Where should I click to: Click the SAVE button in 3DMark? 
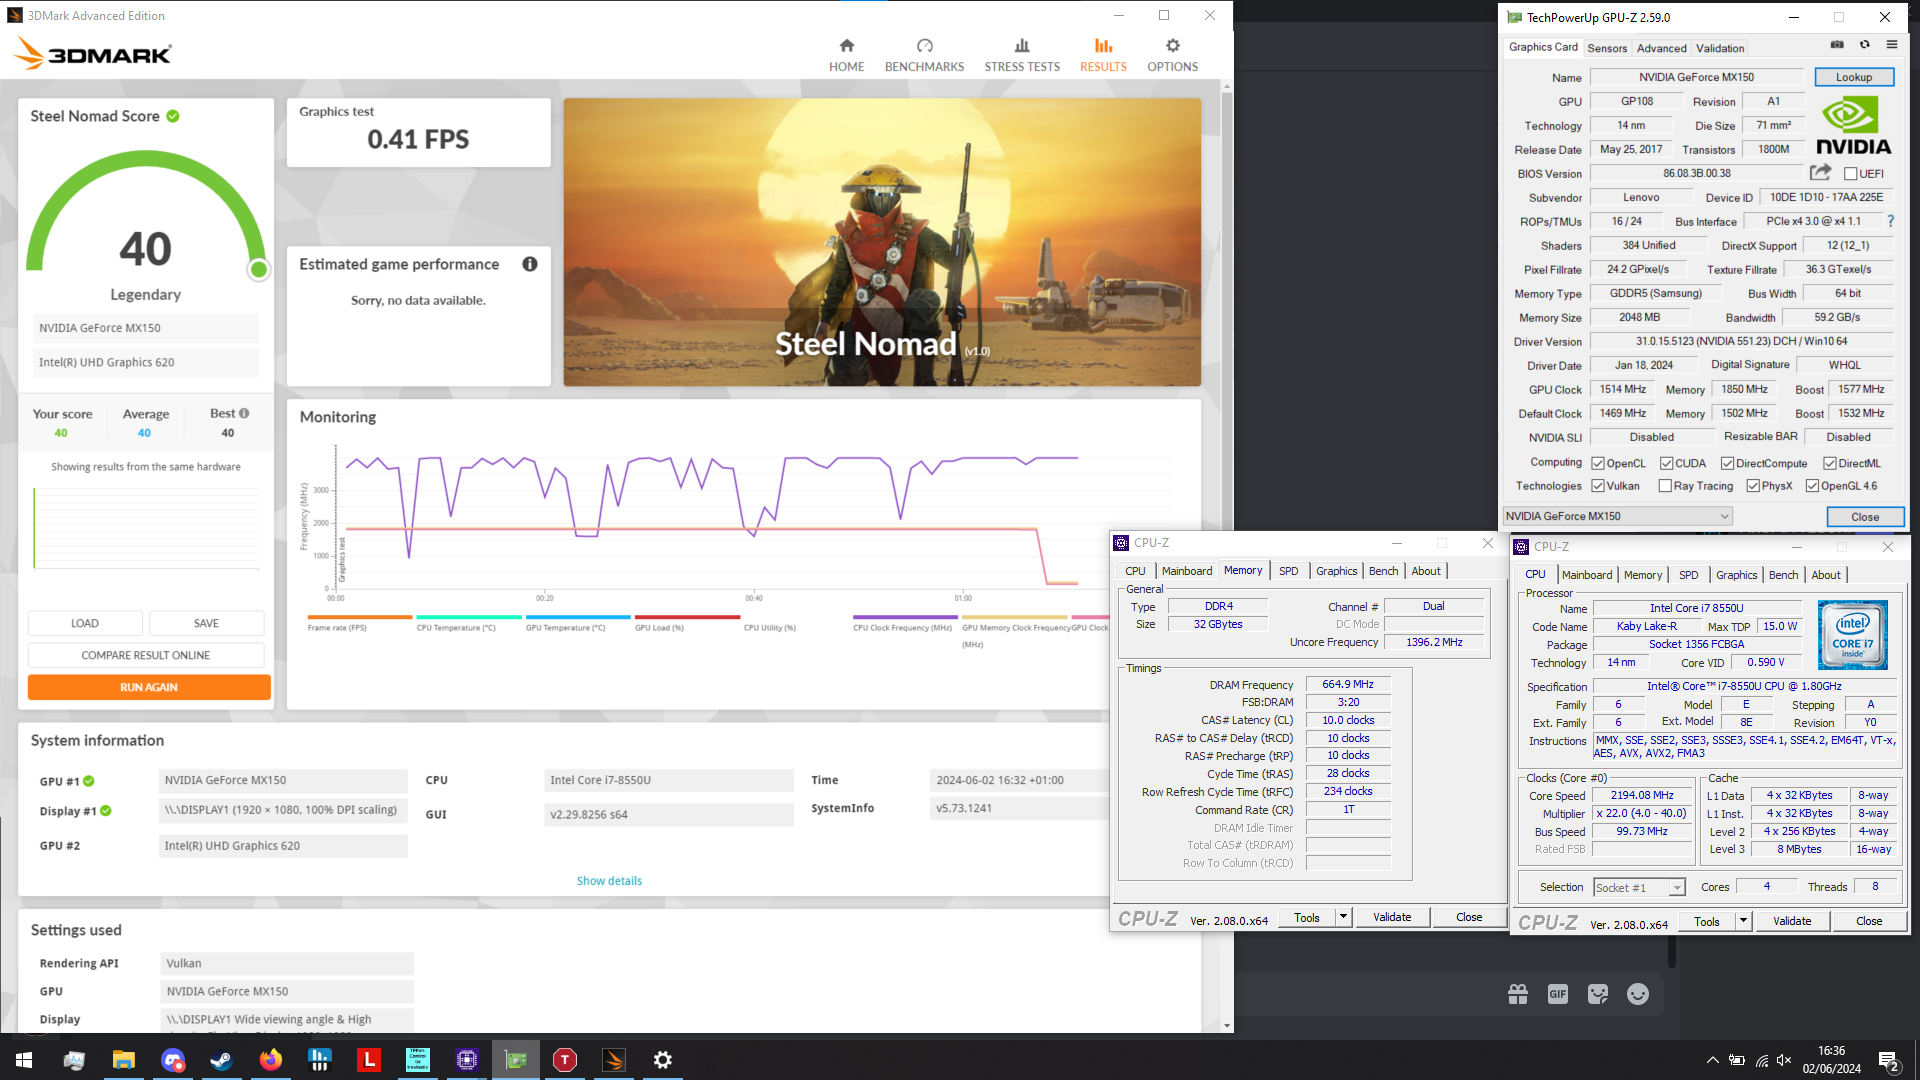(207, 623)
